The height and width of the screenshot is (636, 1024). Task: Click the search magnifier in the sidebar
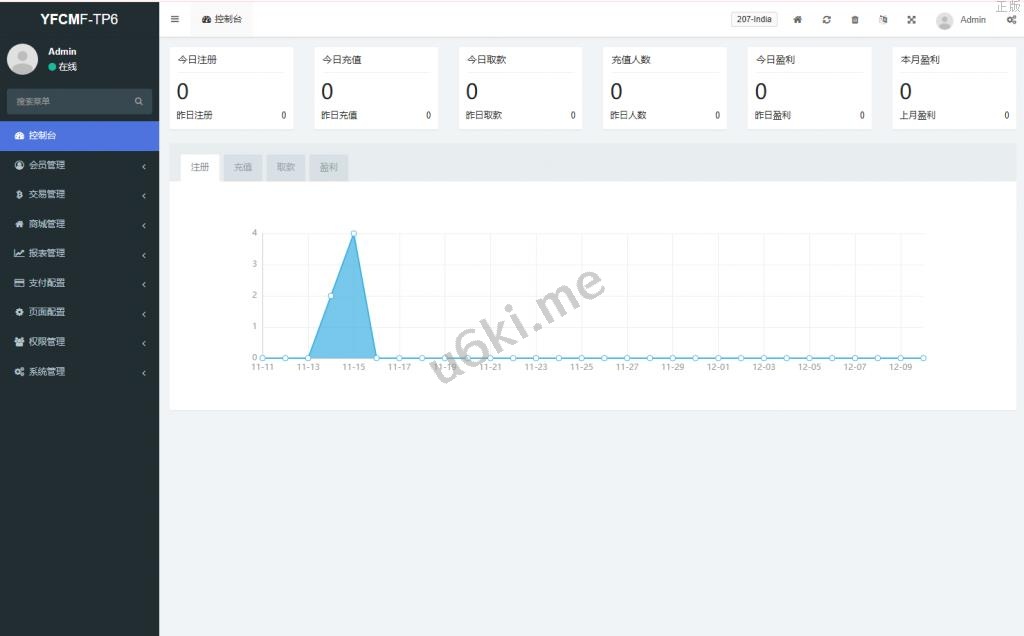pyautogui.click(x=139, y=101)
